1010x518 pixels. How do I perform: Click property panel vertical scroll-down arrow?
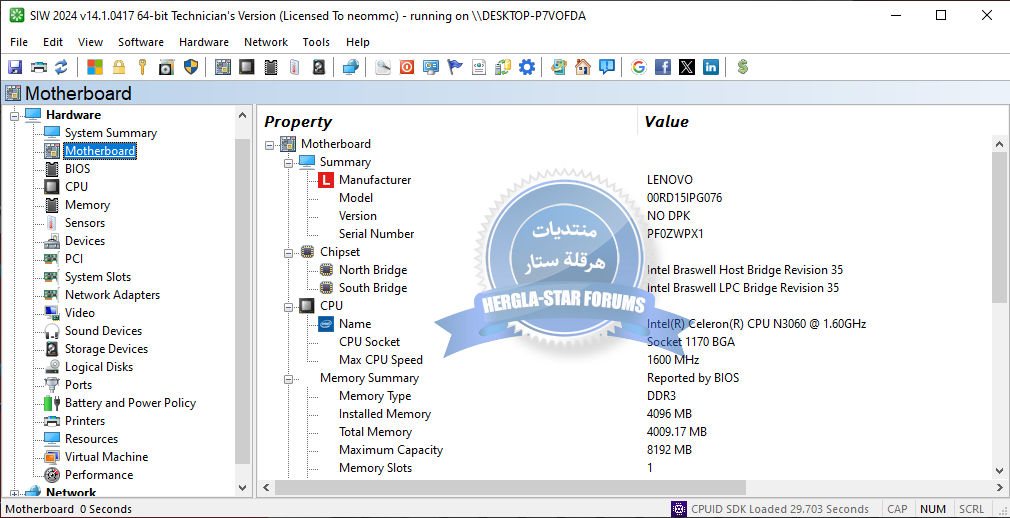click(999, 472)
